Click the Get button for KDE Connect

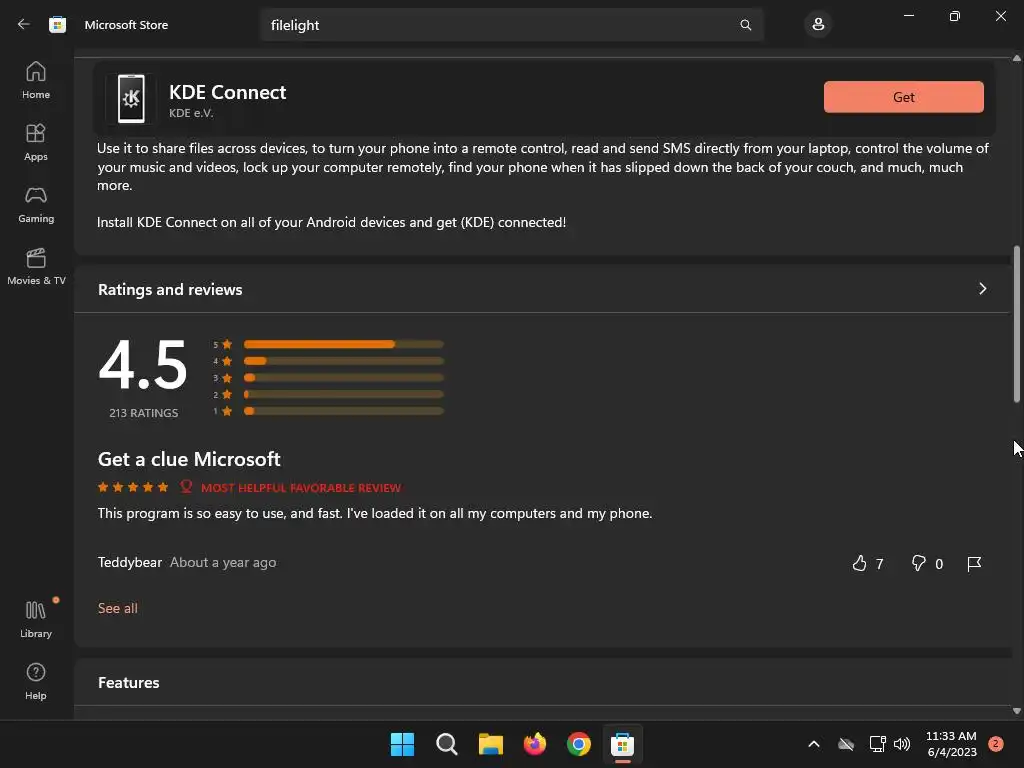904,97
